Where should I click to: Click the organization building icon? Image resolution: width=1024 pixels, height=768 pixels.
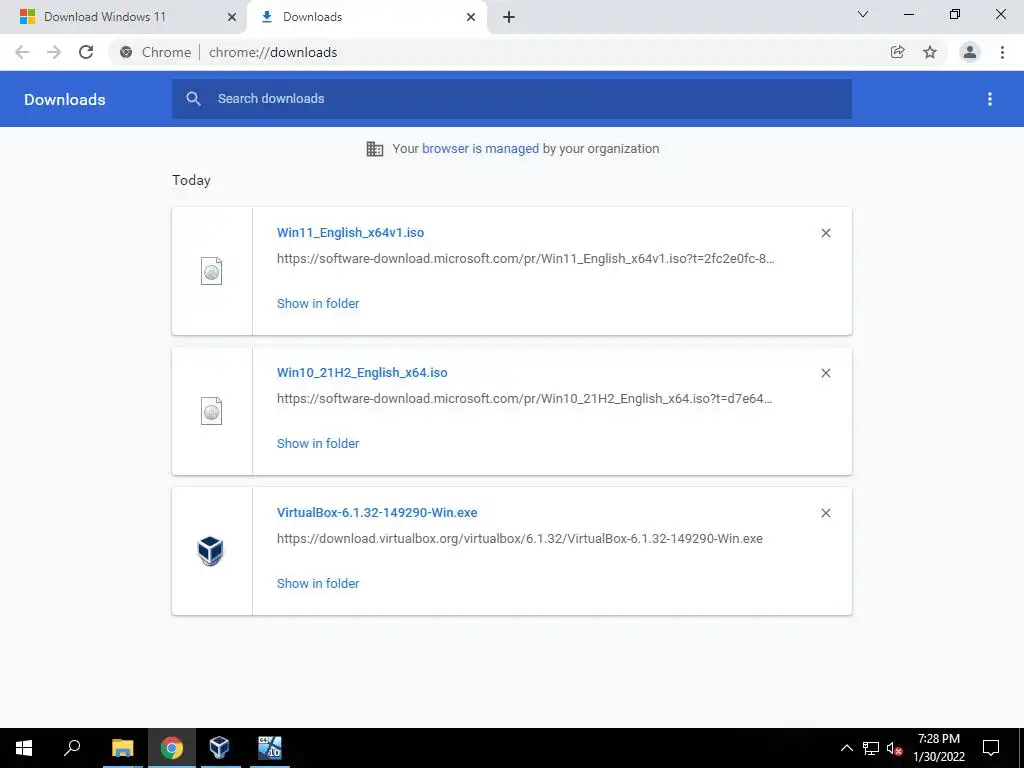coord(375,149)
